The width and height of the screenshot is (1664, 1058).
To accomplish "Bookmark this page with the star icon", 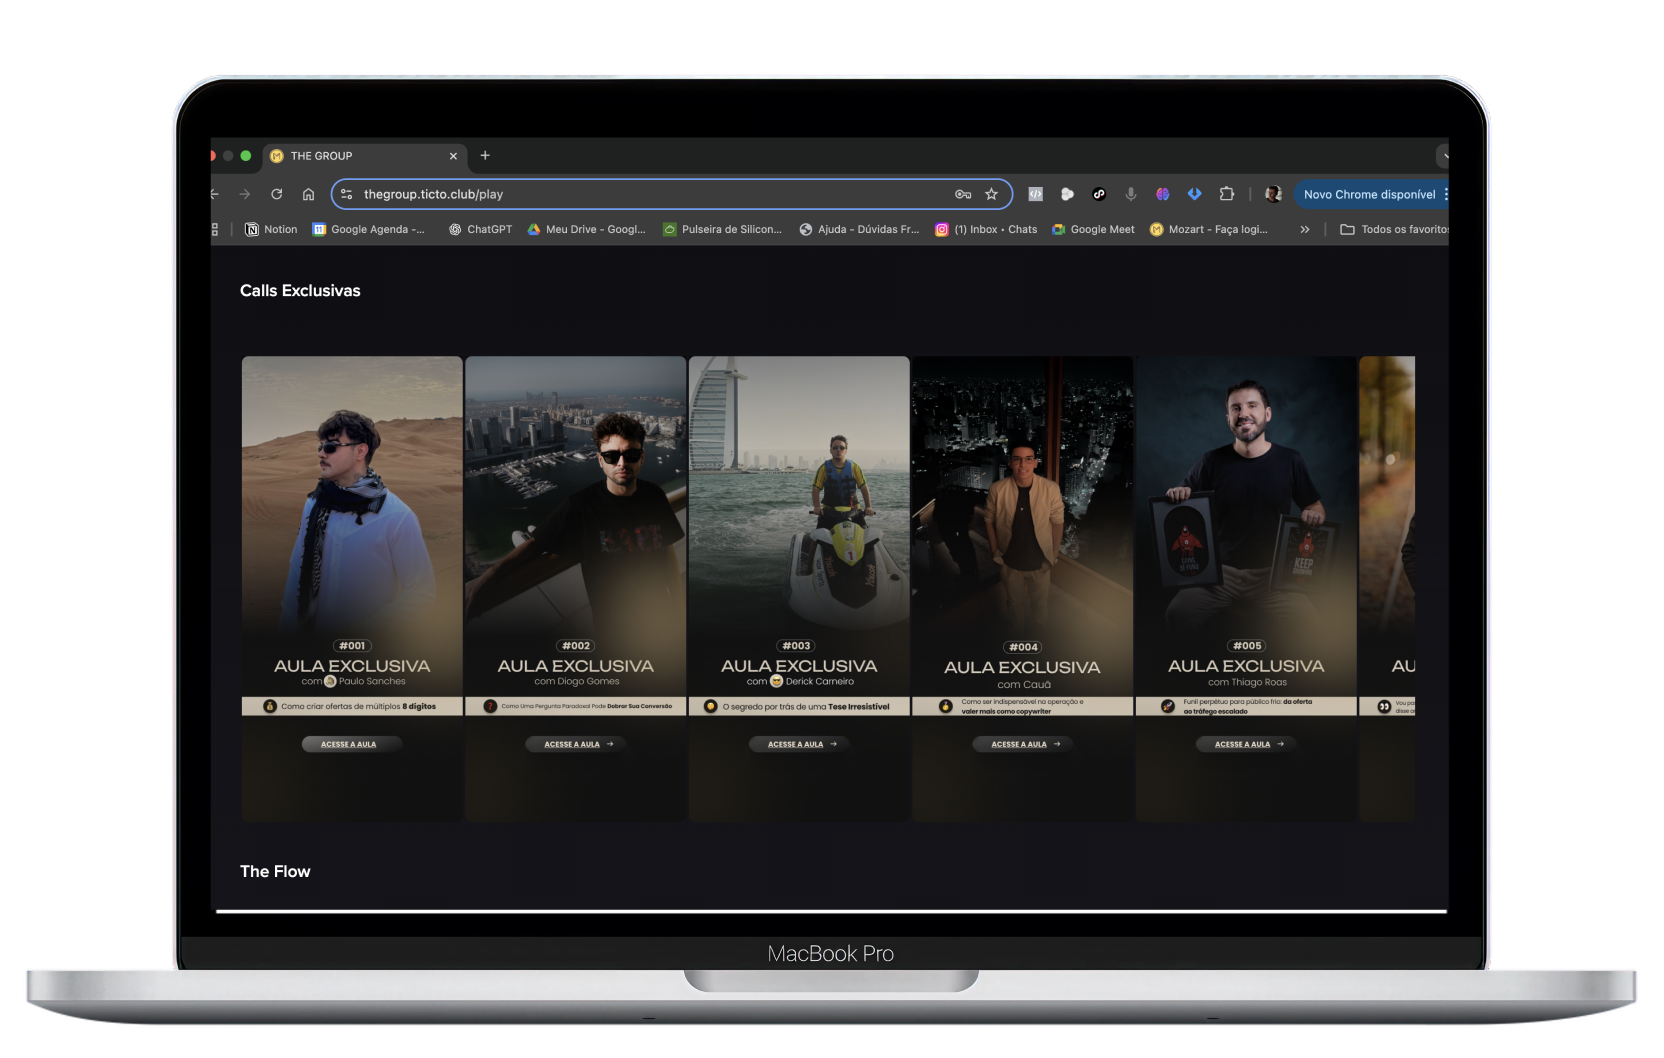I will tap(991, 194).
